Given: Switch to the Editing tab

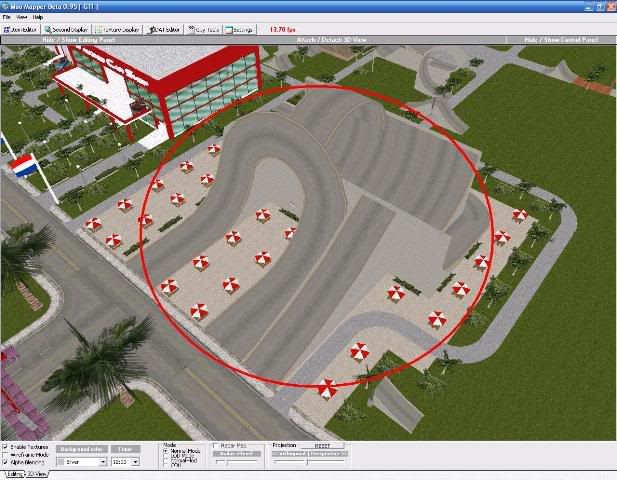Looking at the screenshot, I should click(14, 474).
